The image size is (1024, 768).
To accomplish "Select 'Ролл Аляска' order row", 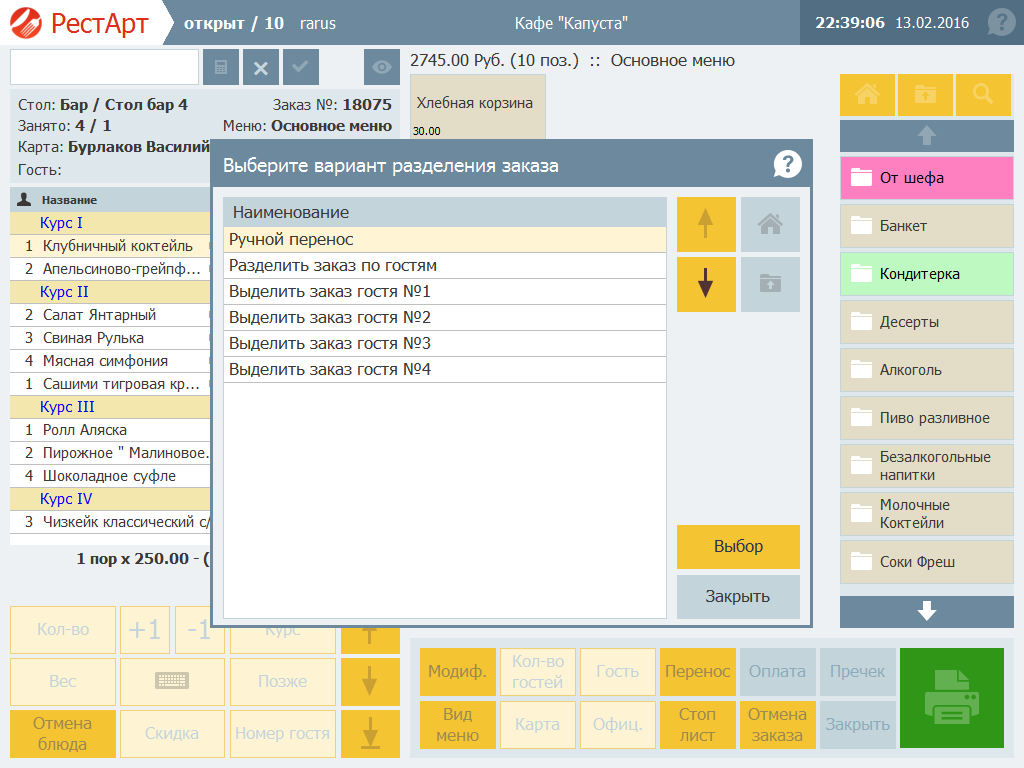I will click(110, 430).
